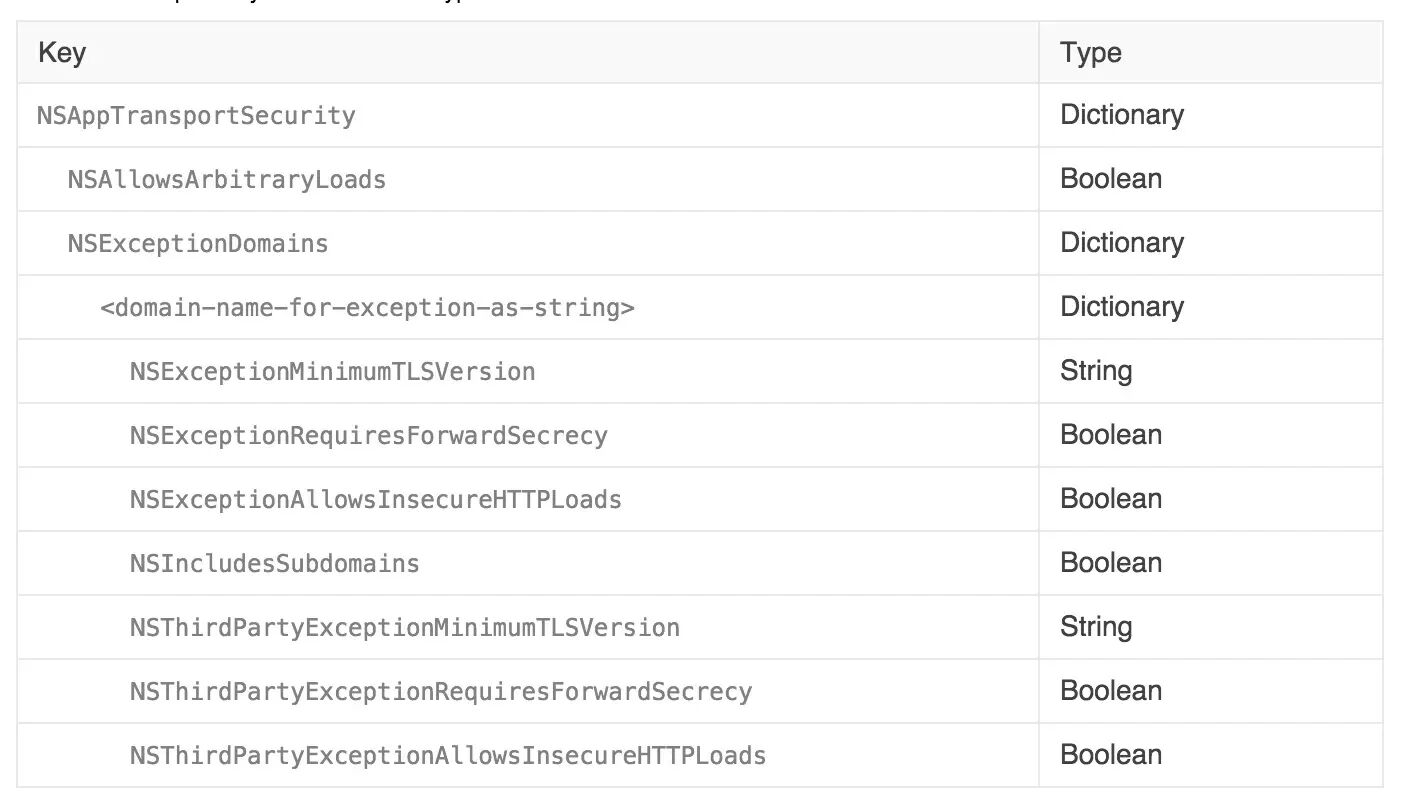The width and height of the screenshot is (1408, 798).
Task: Click "String" type in the NSExceptionMinimumTLSVersion row
Action: coord(1096,371)
